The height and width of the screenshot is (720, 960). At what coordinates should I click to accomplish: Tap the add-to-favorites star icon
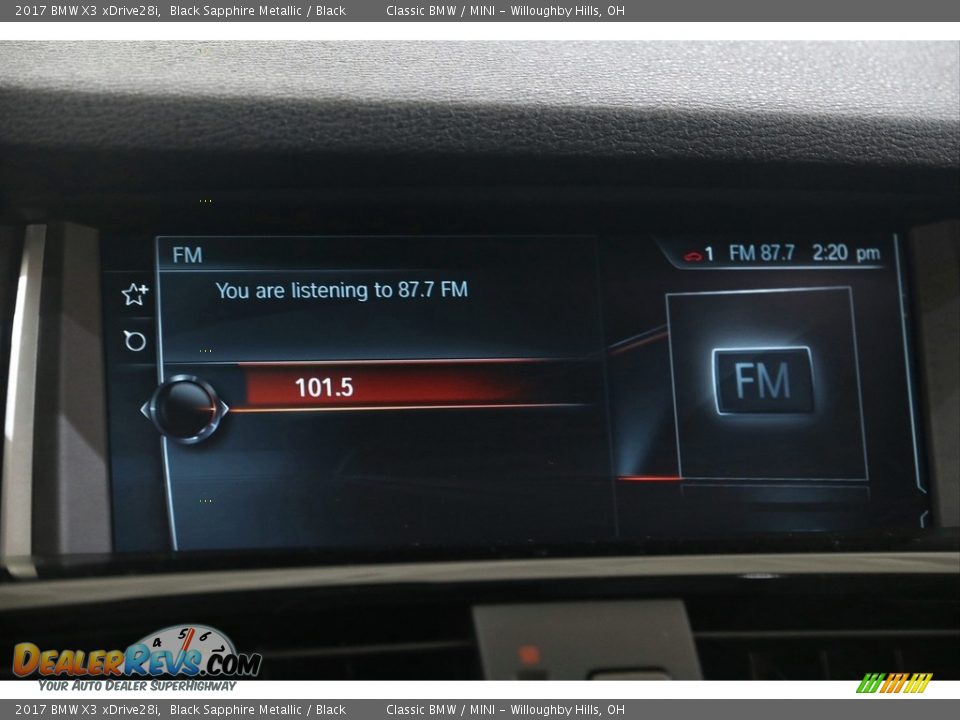click(135, 294)
